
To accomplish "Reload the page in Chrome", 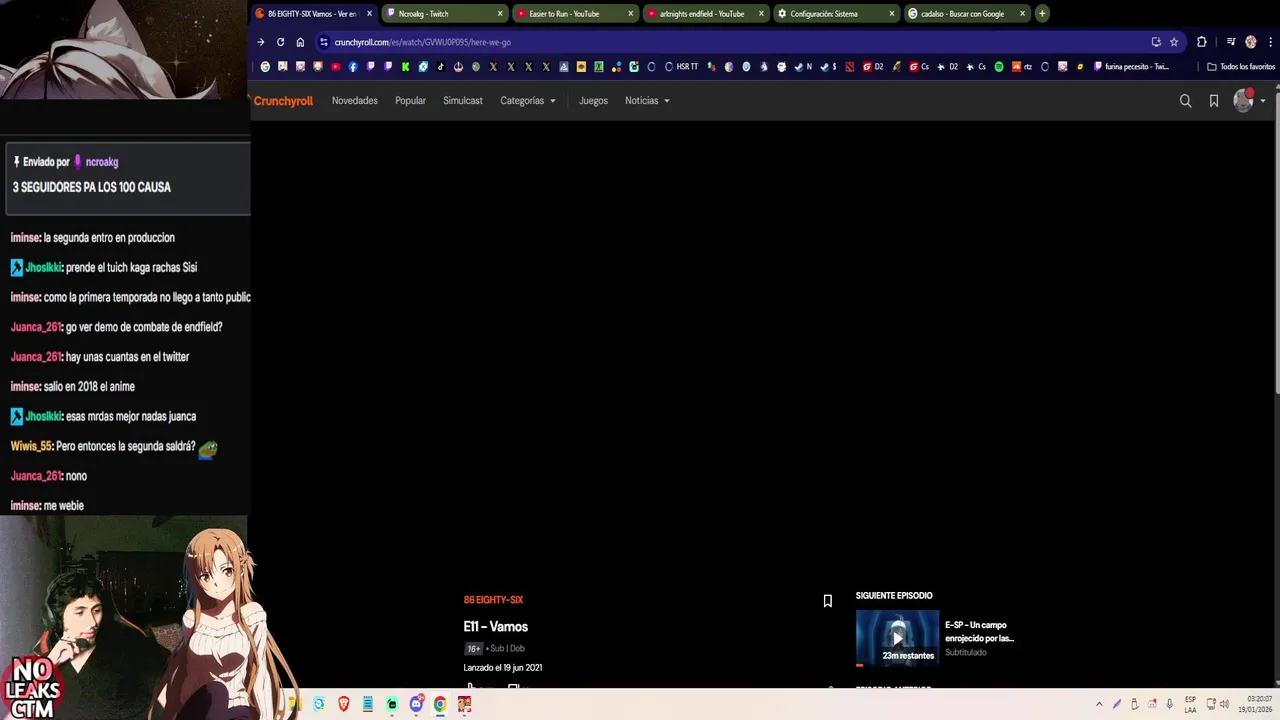I will pos(280,42).
